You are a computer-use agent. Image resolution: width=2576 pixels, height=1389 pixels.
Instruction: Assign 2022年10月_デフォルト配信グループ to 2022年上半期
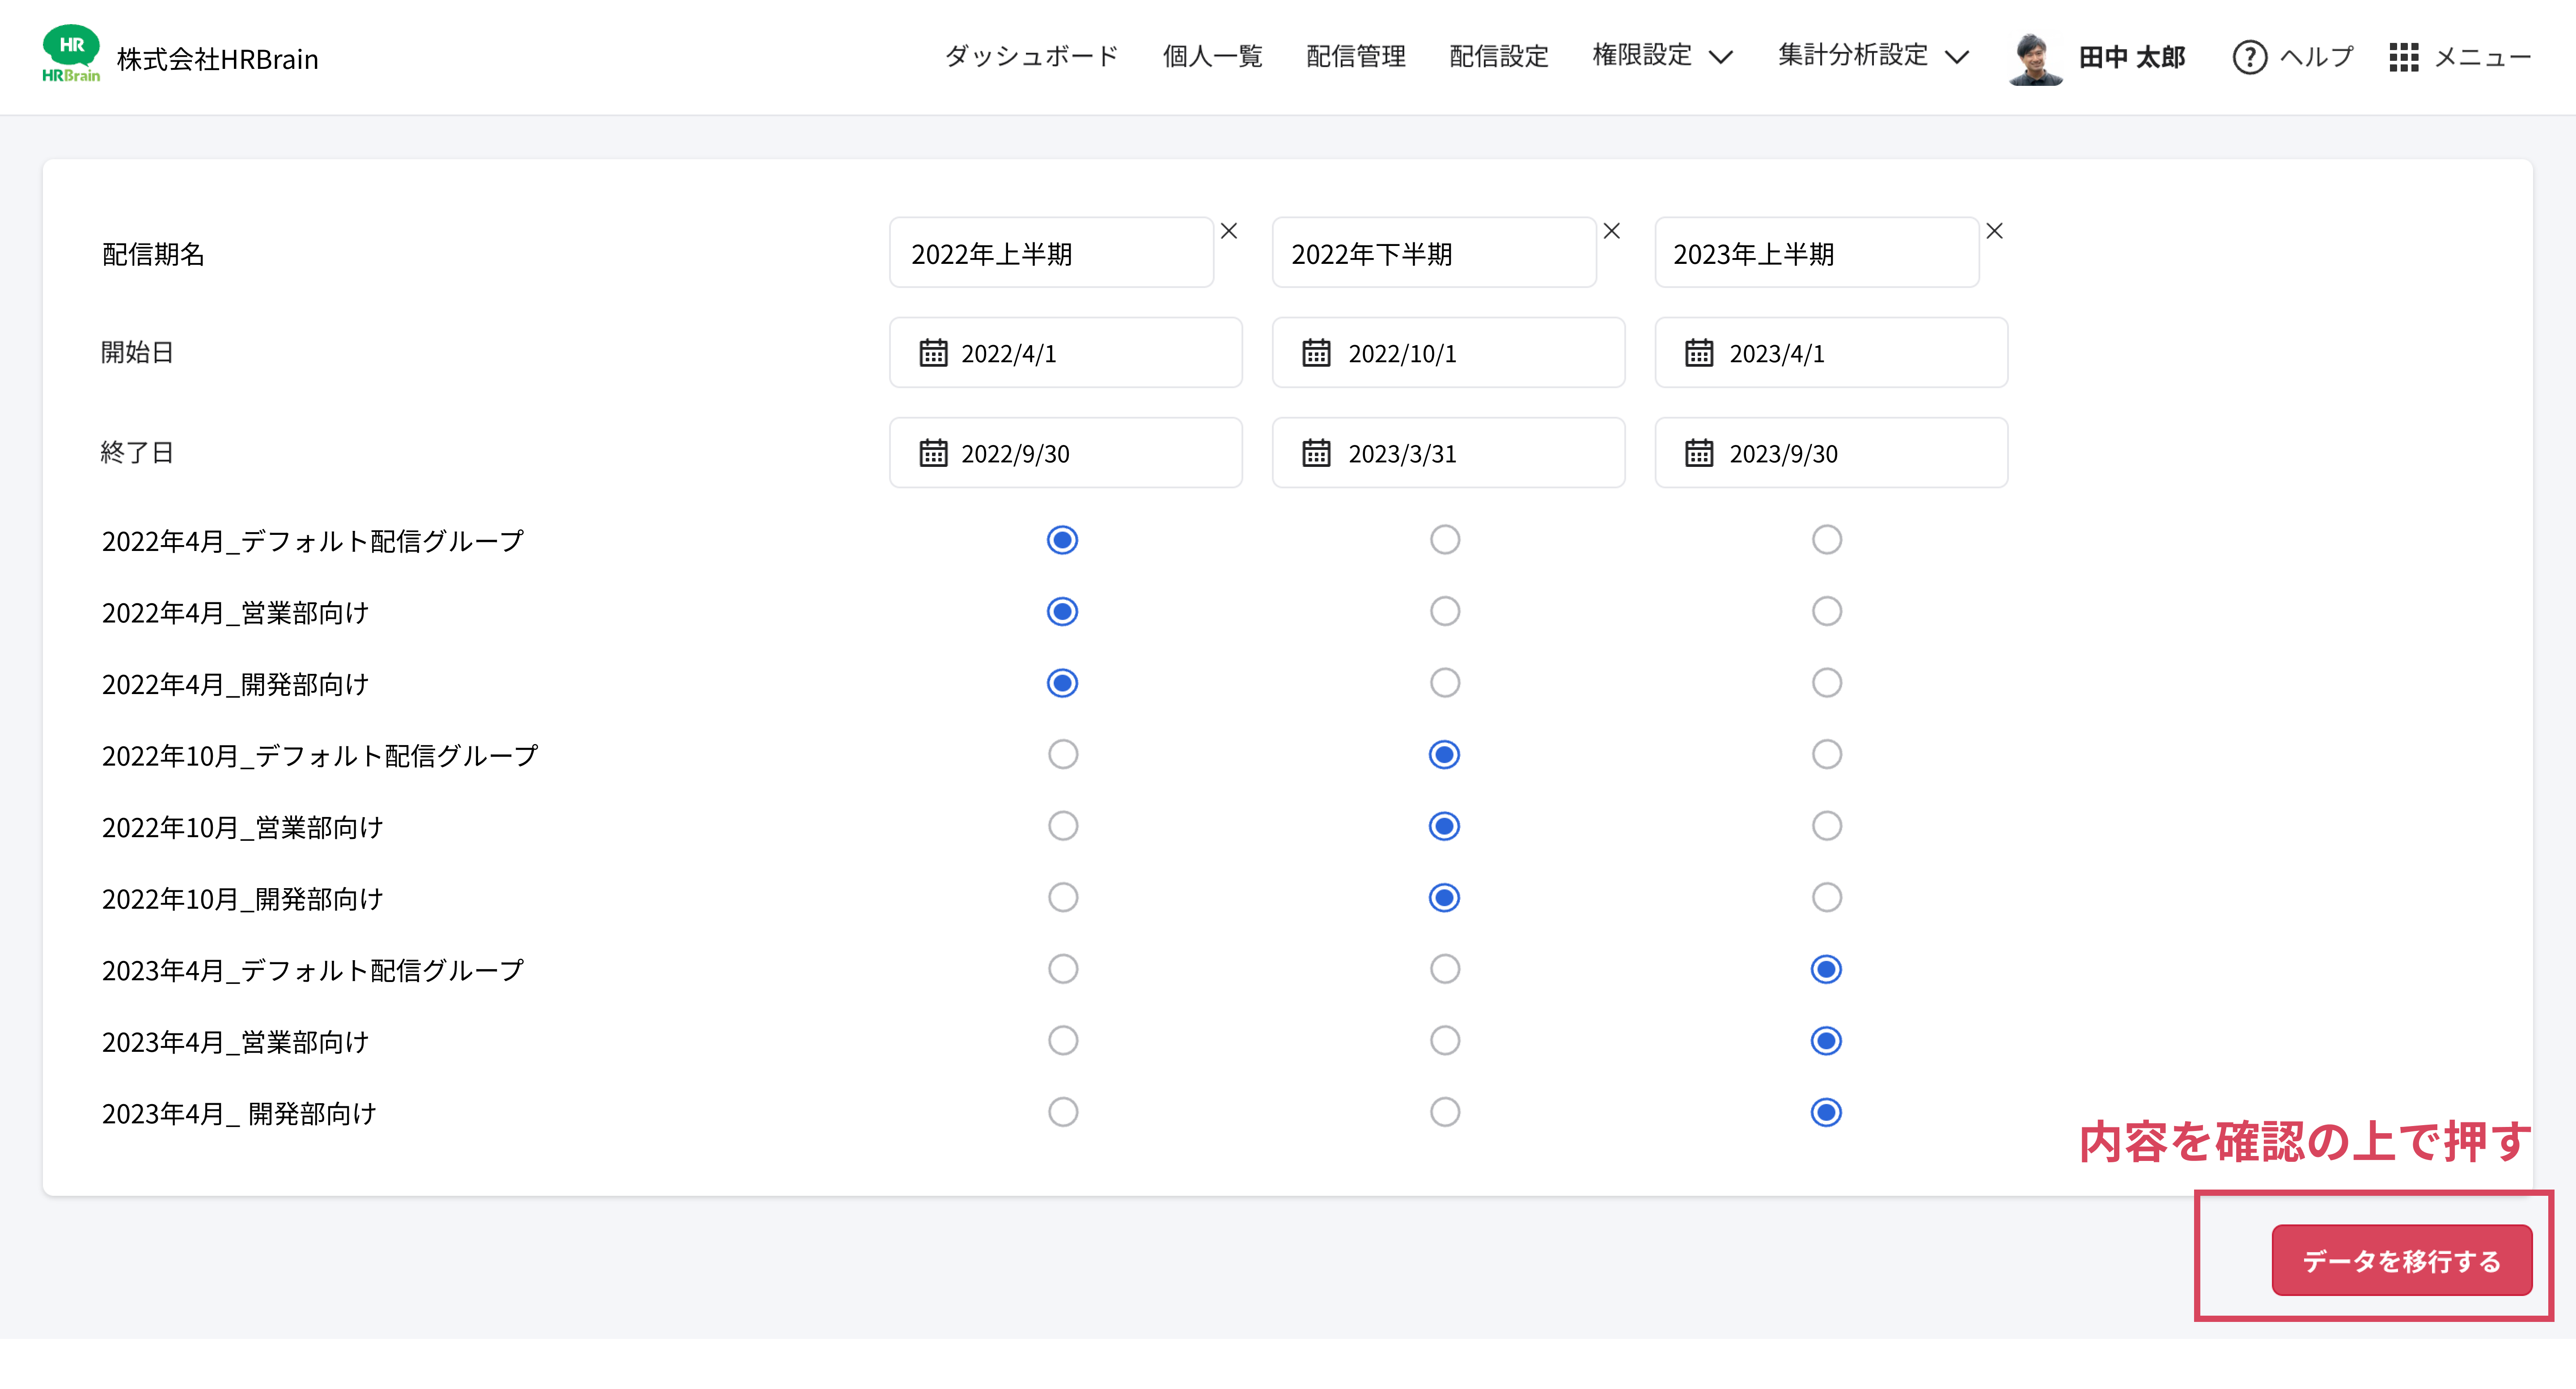coord(1062,754)
